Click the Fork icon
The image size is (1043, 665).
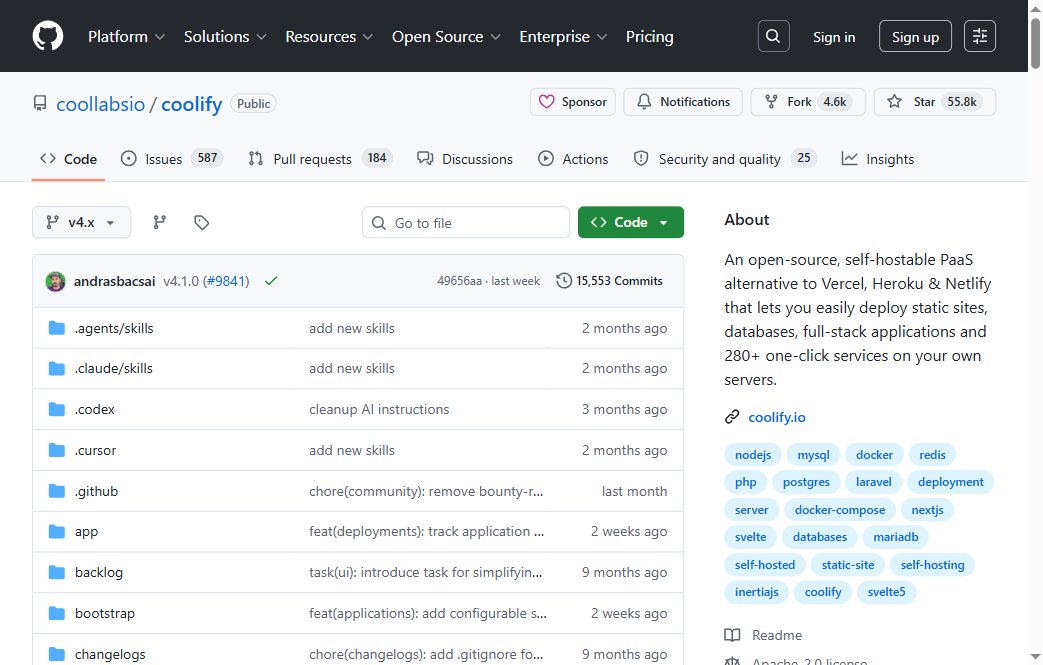pyautogui.click(x=771, y=102)
